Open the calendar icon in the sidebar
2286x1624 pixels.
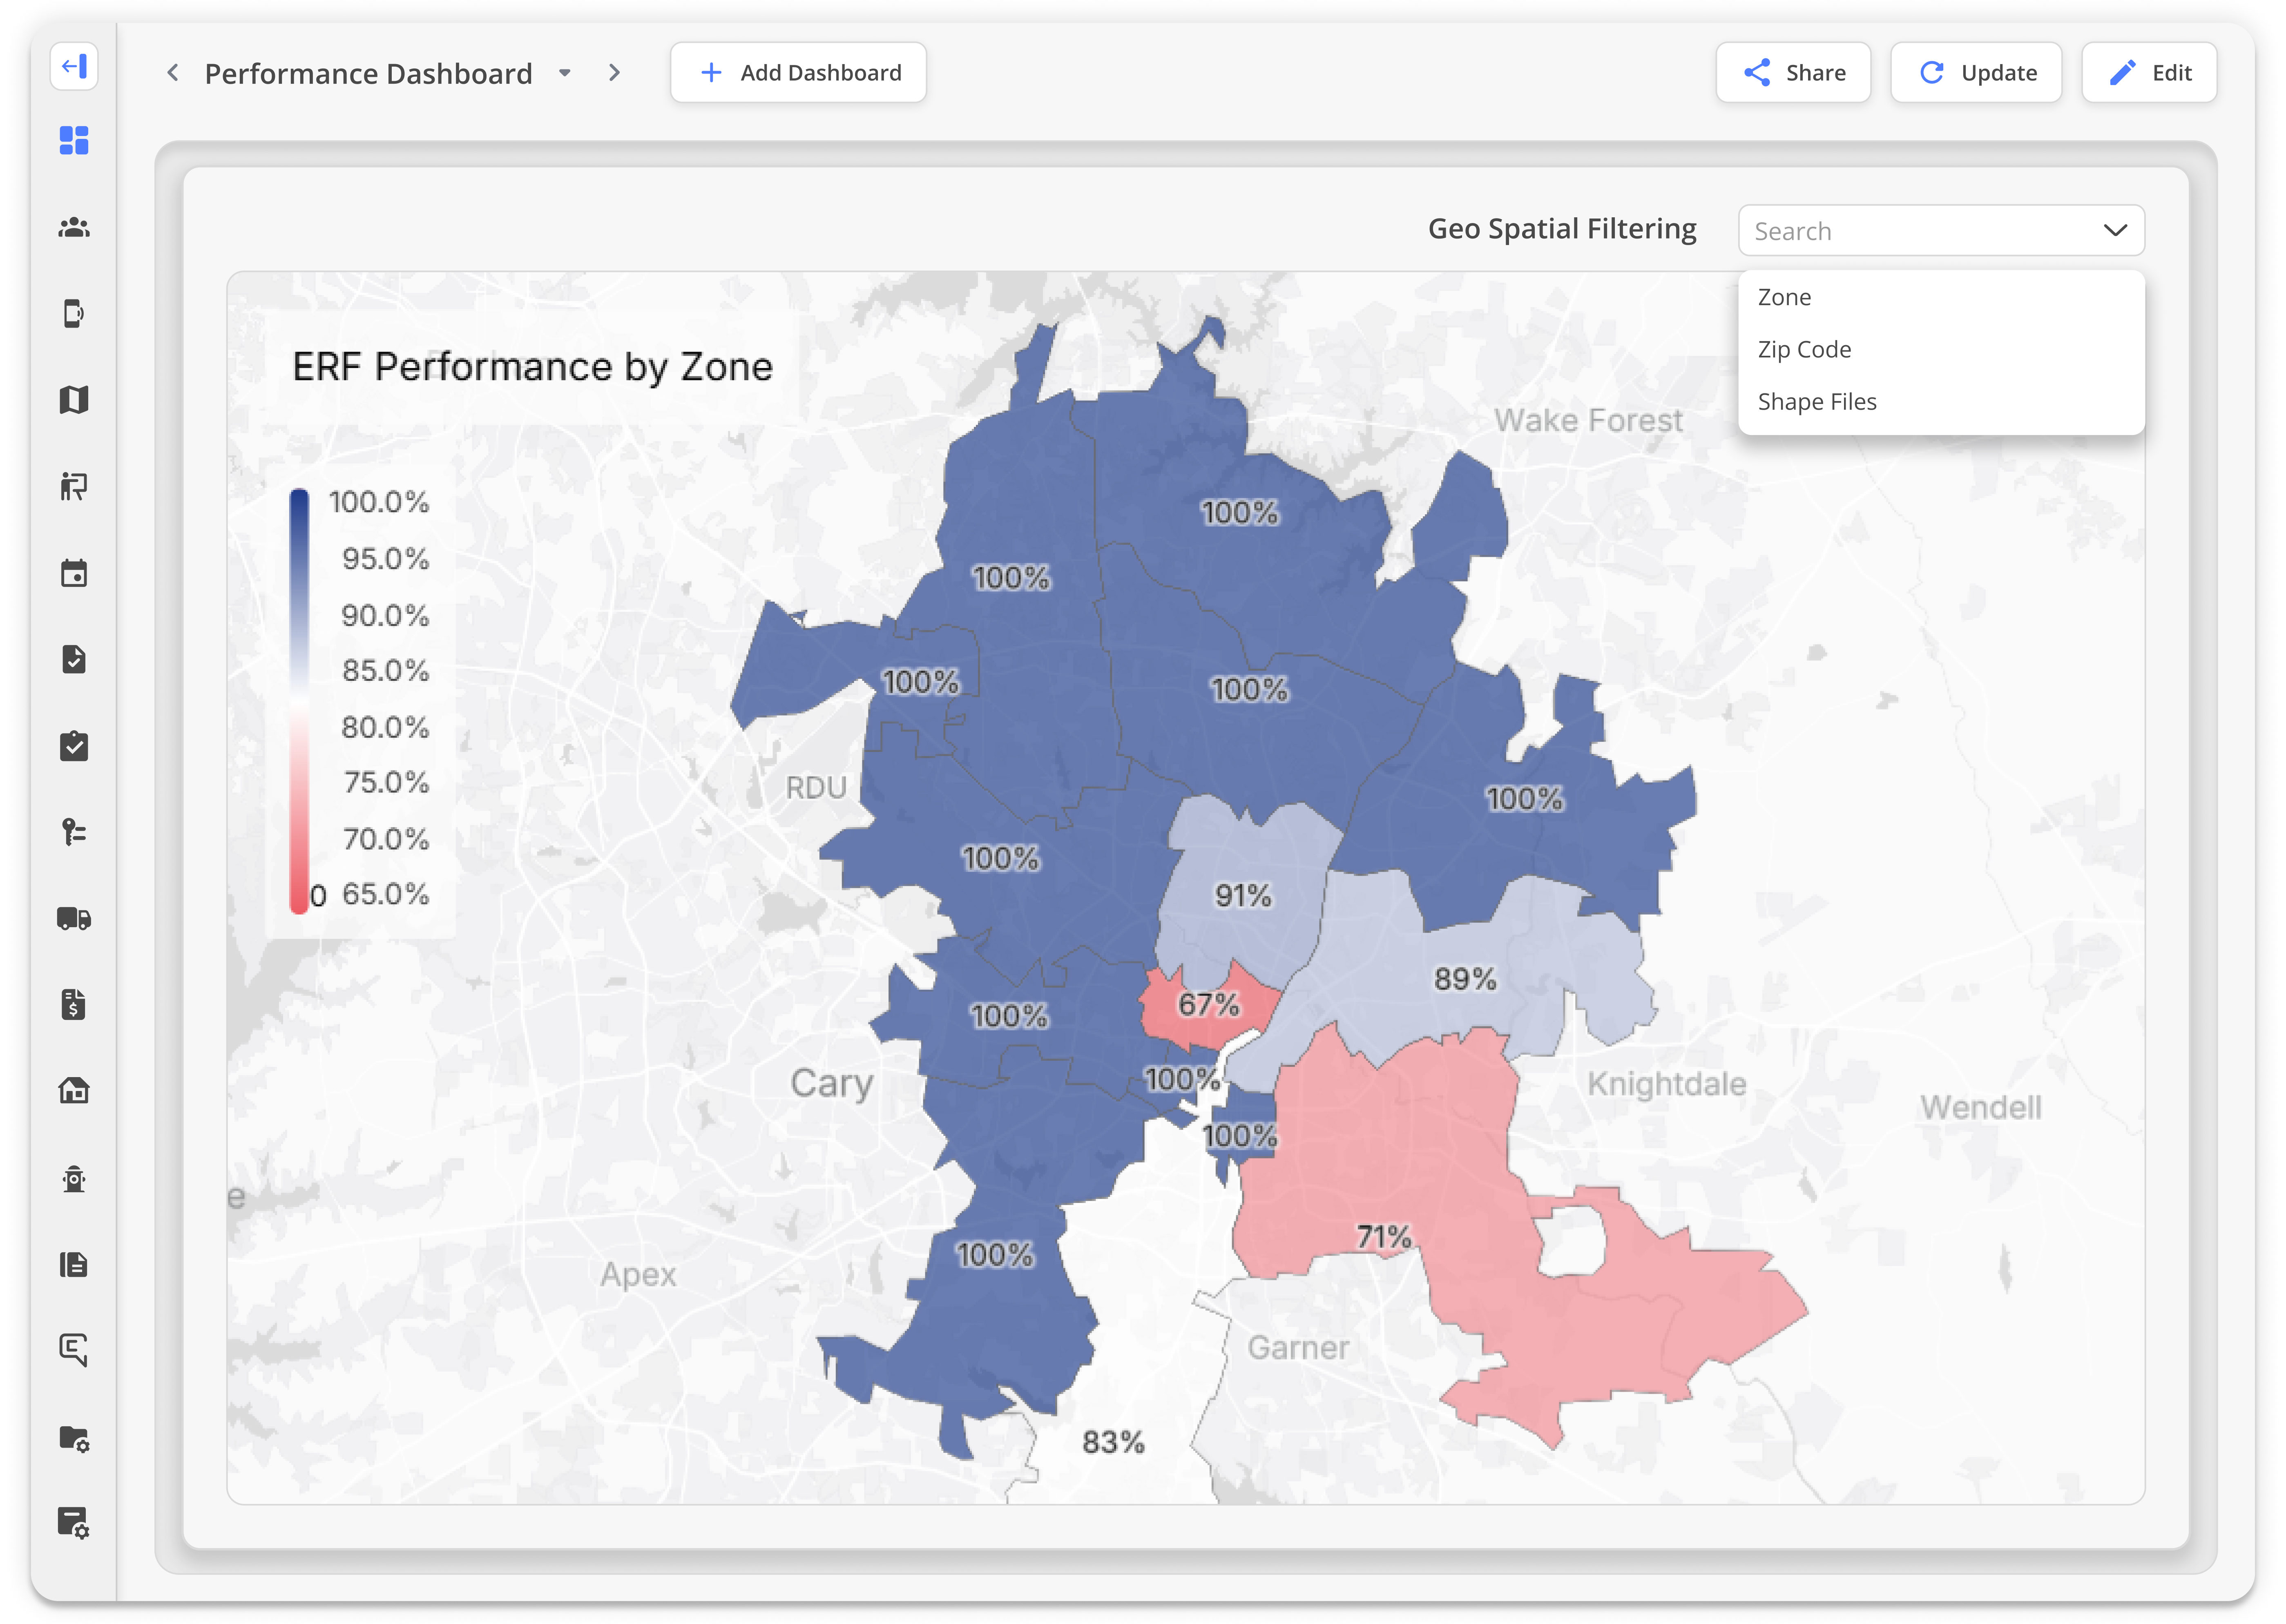point(74,573)
